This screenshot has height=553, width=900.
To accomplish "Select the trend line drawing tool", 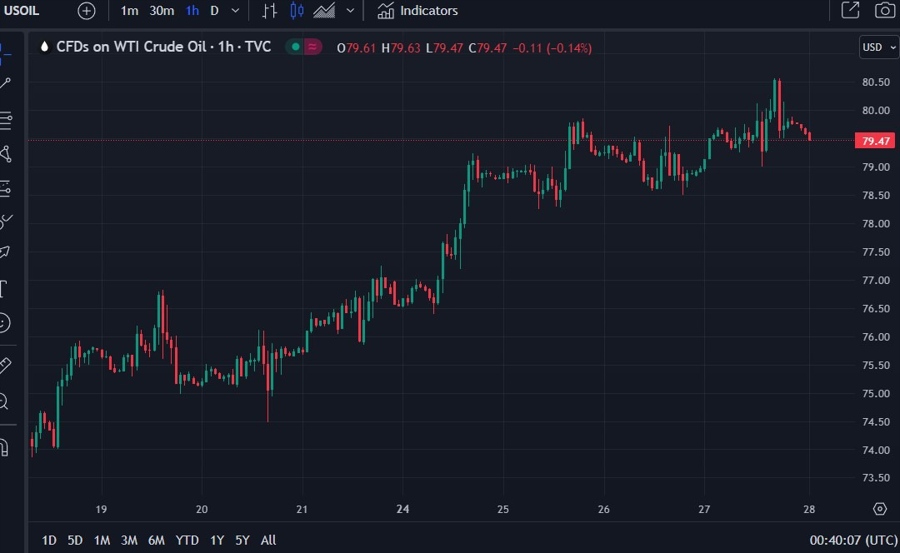I will pos(5,84).
